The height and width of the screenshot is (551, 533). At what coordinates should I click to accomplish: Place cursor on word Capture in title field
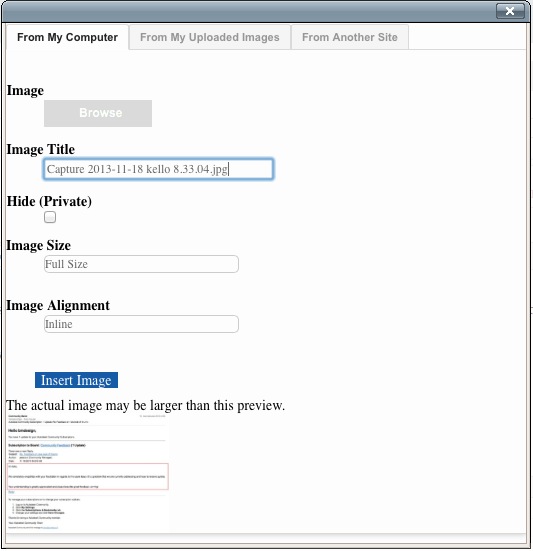point(66,169)
